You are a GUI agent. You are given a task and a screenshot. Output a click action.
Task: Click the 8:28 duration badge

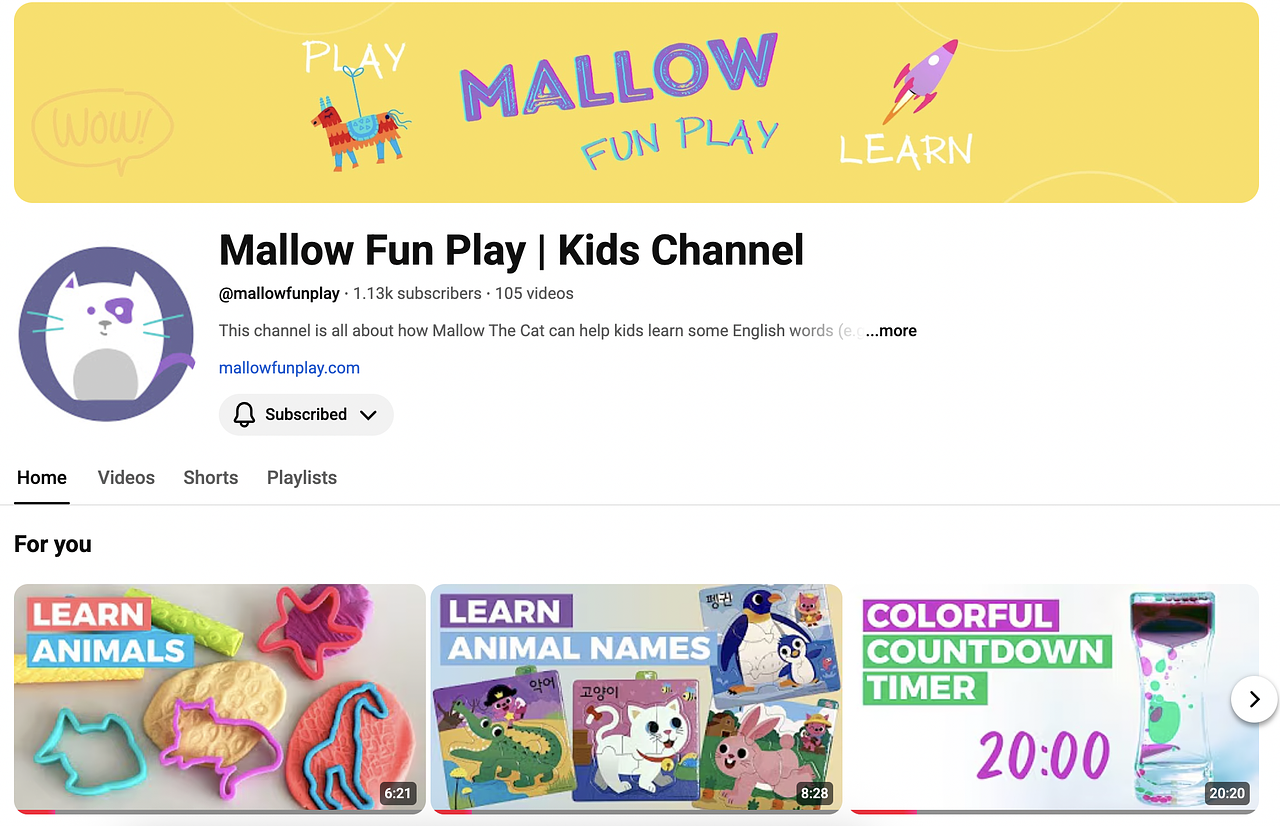pyautogui.click(x=813, y=794)
